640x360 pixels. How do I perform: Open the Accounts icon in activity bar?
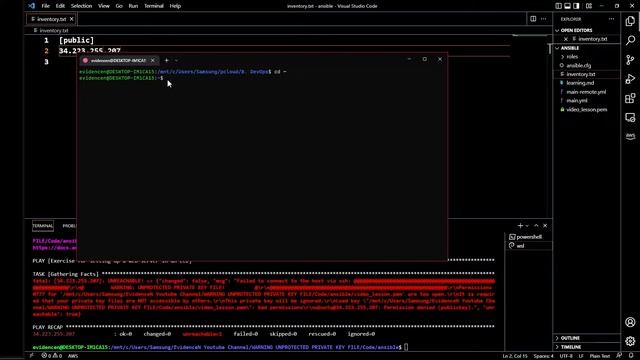[x=630, y=322]
